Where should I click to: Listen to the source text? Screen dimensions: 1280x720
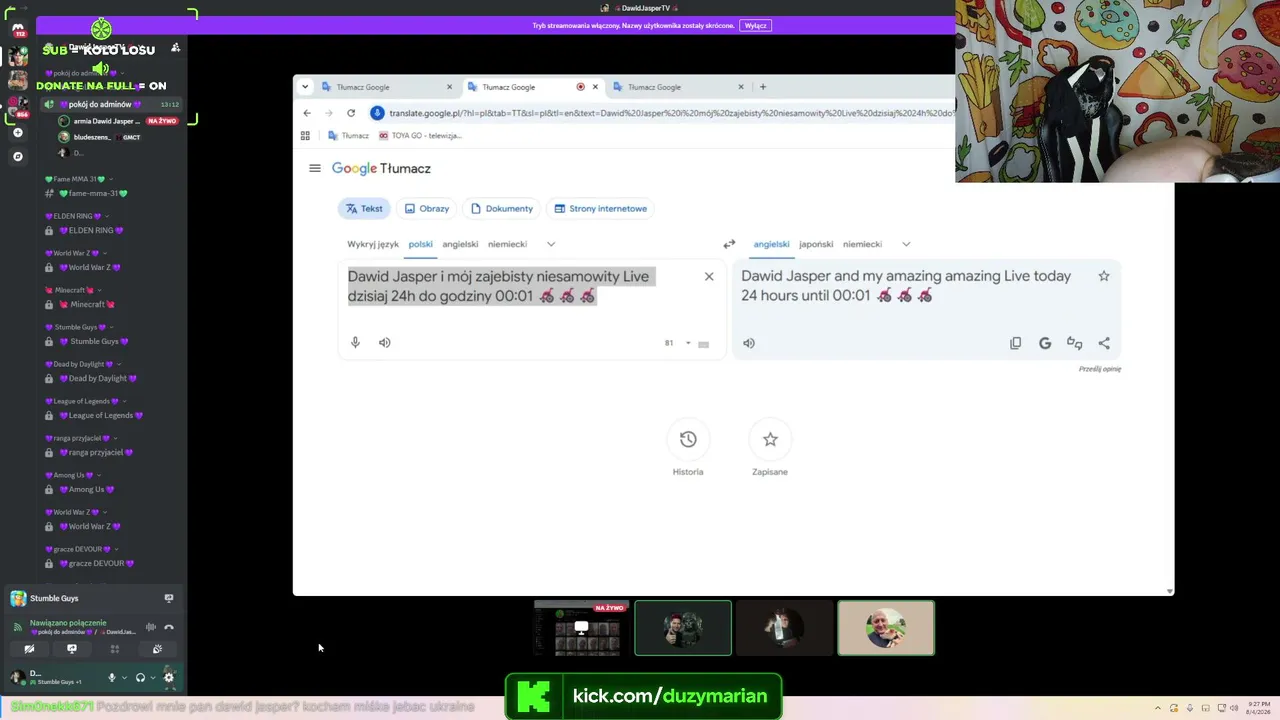[385, 343]
